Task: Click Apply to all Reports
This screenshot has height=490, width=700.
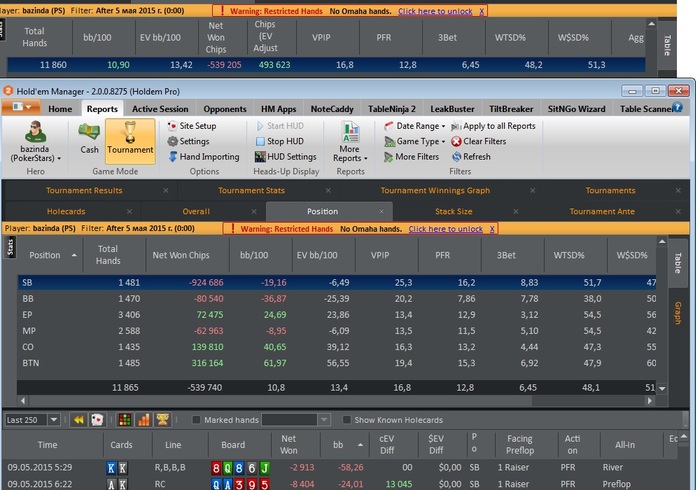Action: 493,126
